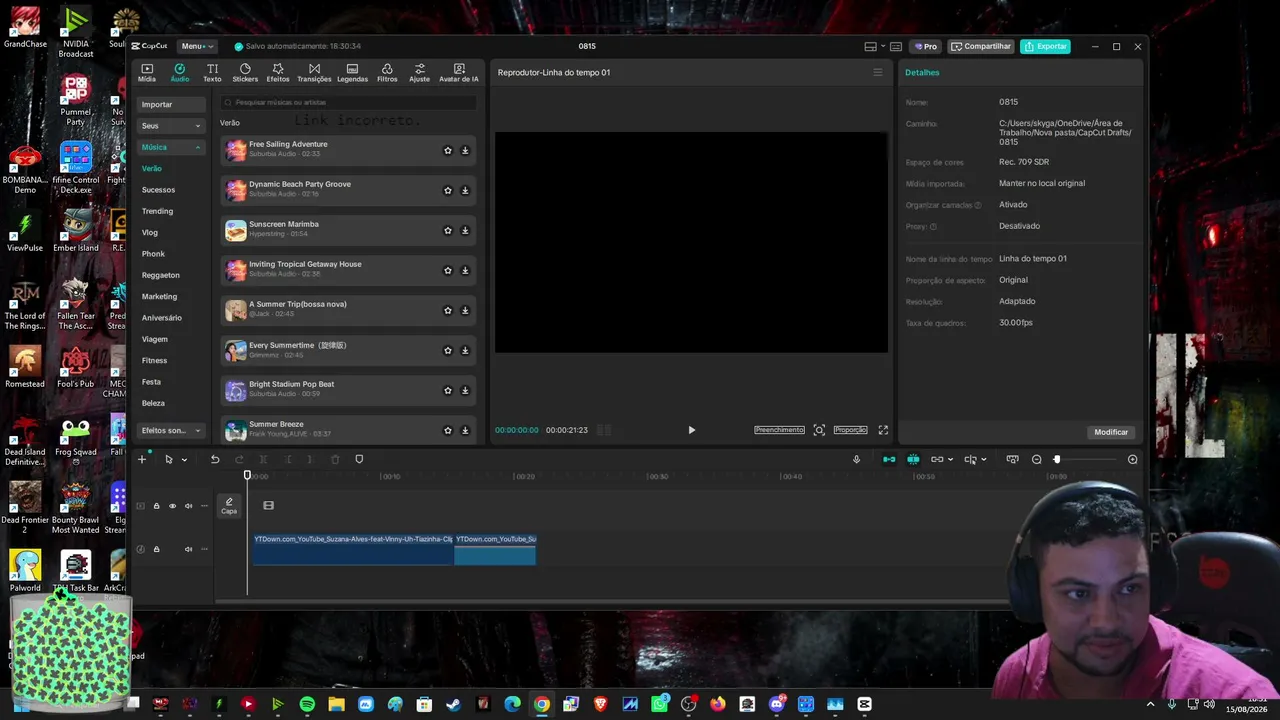The height and width of the screenshot is (720, 1280).
Task: Download the Summer Breeze track
Action: (465, 431)
